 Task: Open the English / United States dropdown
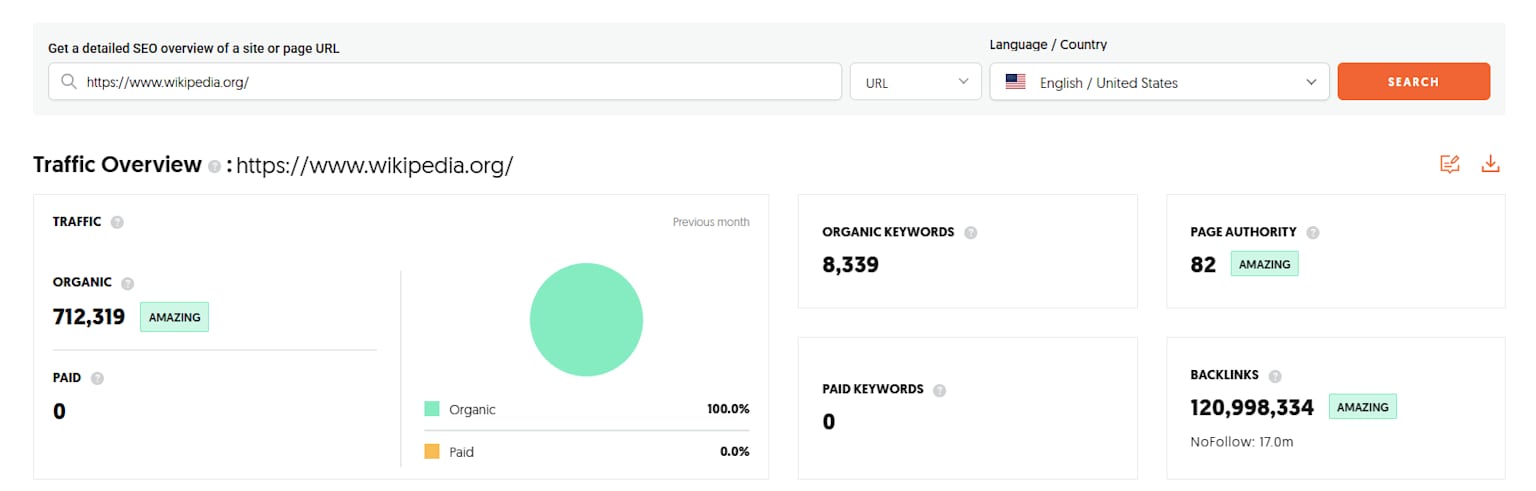click(x=1159, y=82)
